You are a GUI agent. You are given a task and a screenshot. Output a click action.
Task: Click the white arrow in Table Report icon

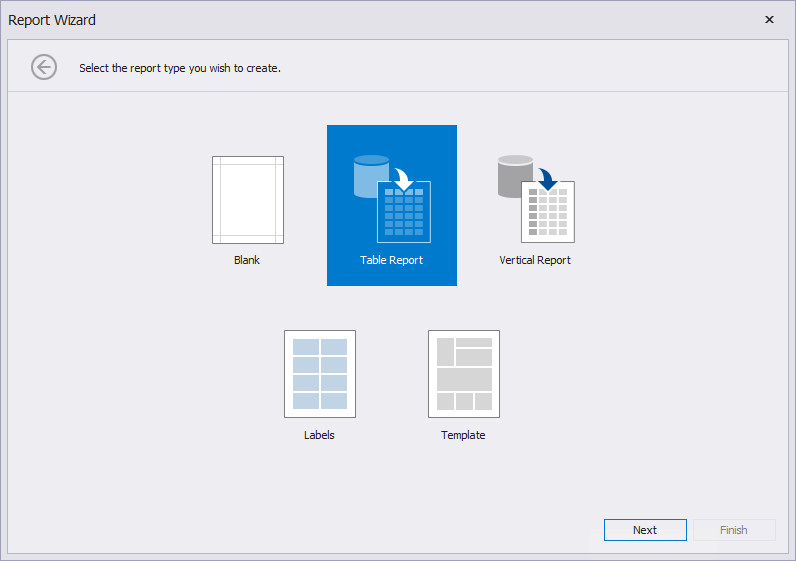403,178
